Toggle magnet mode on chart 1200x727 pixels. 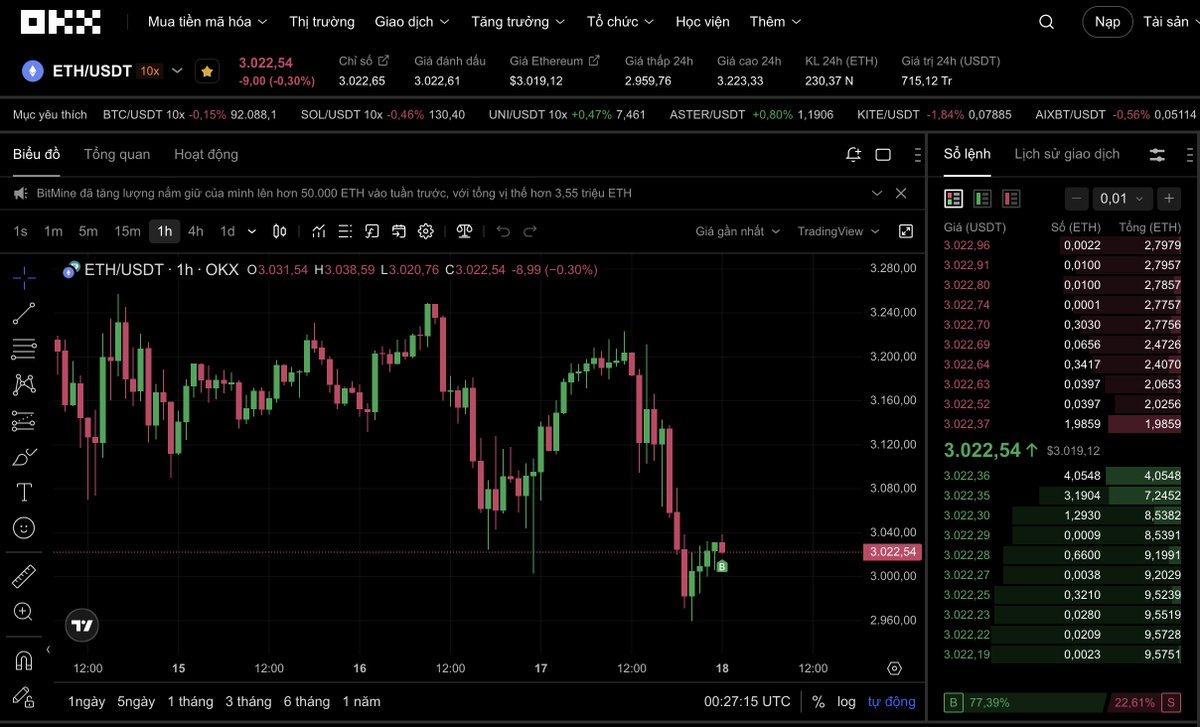[x=24, y=660]
